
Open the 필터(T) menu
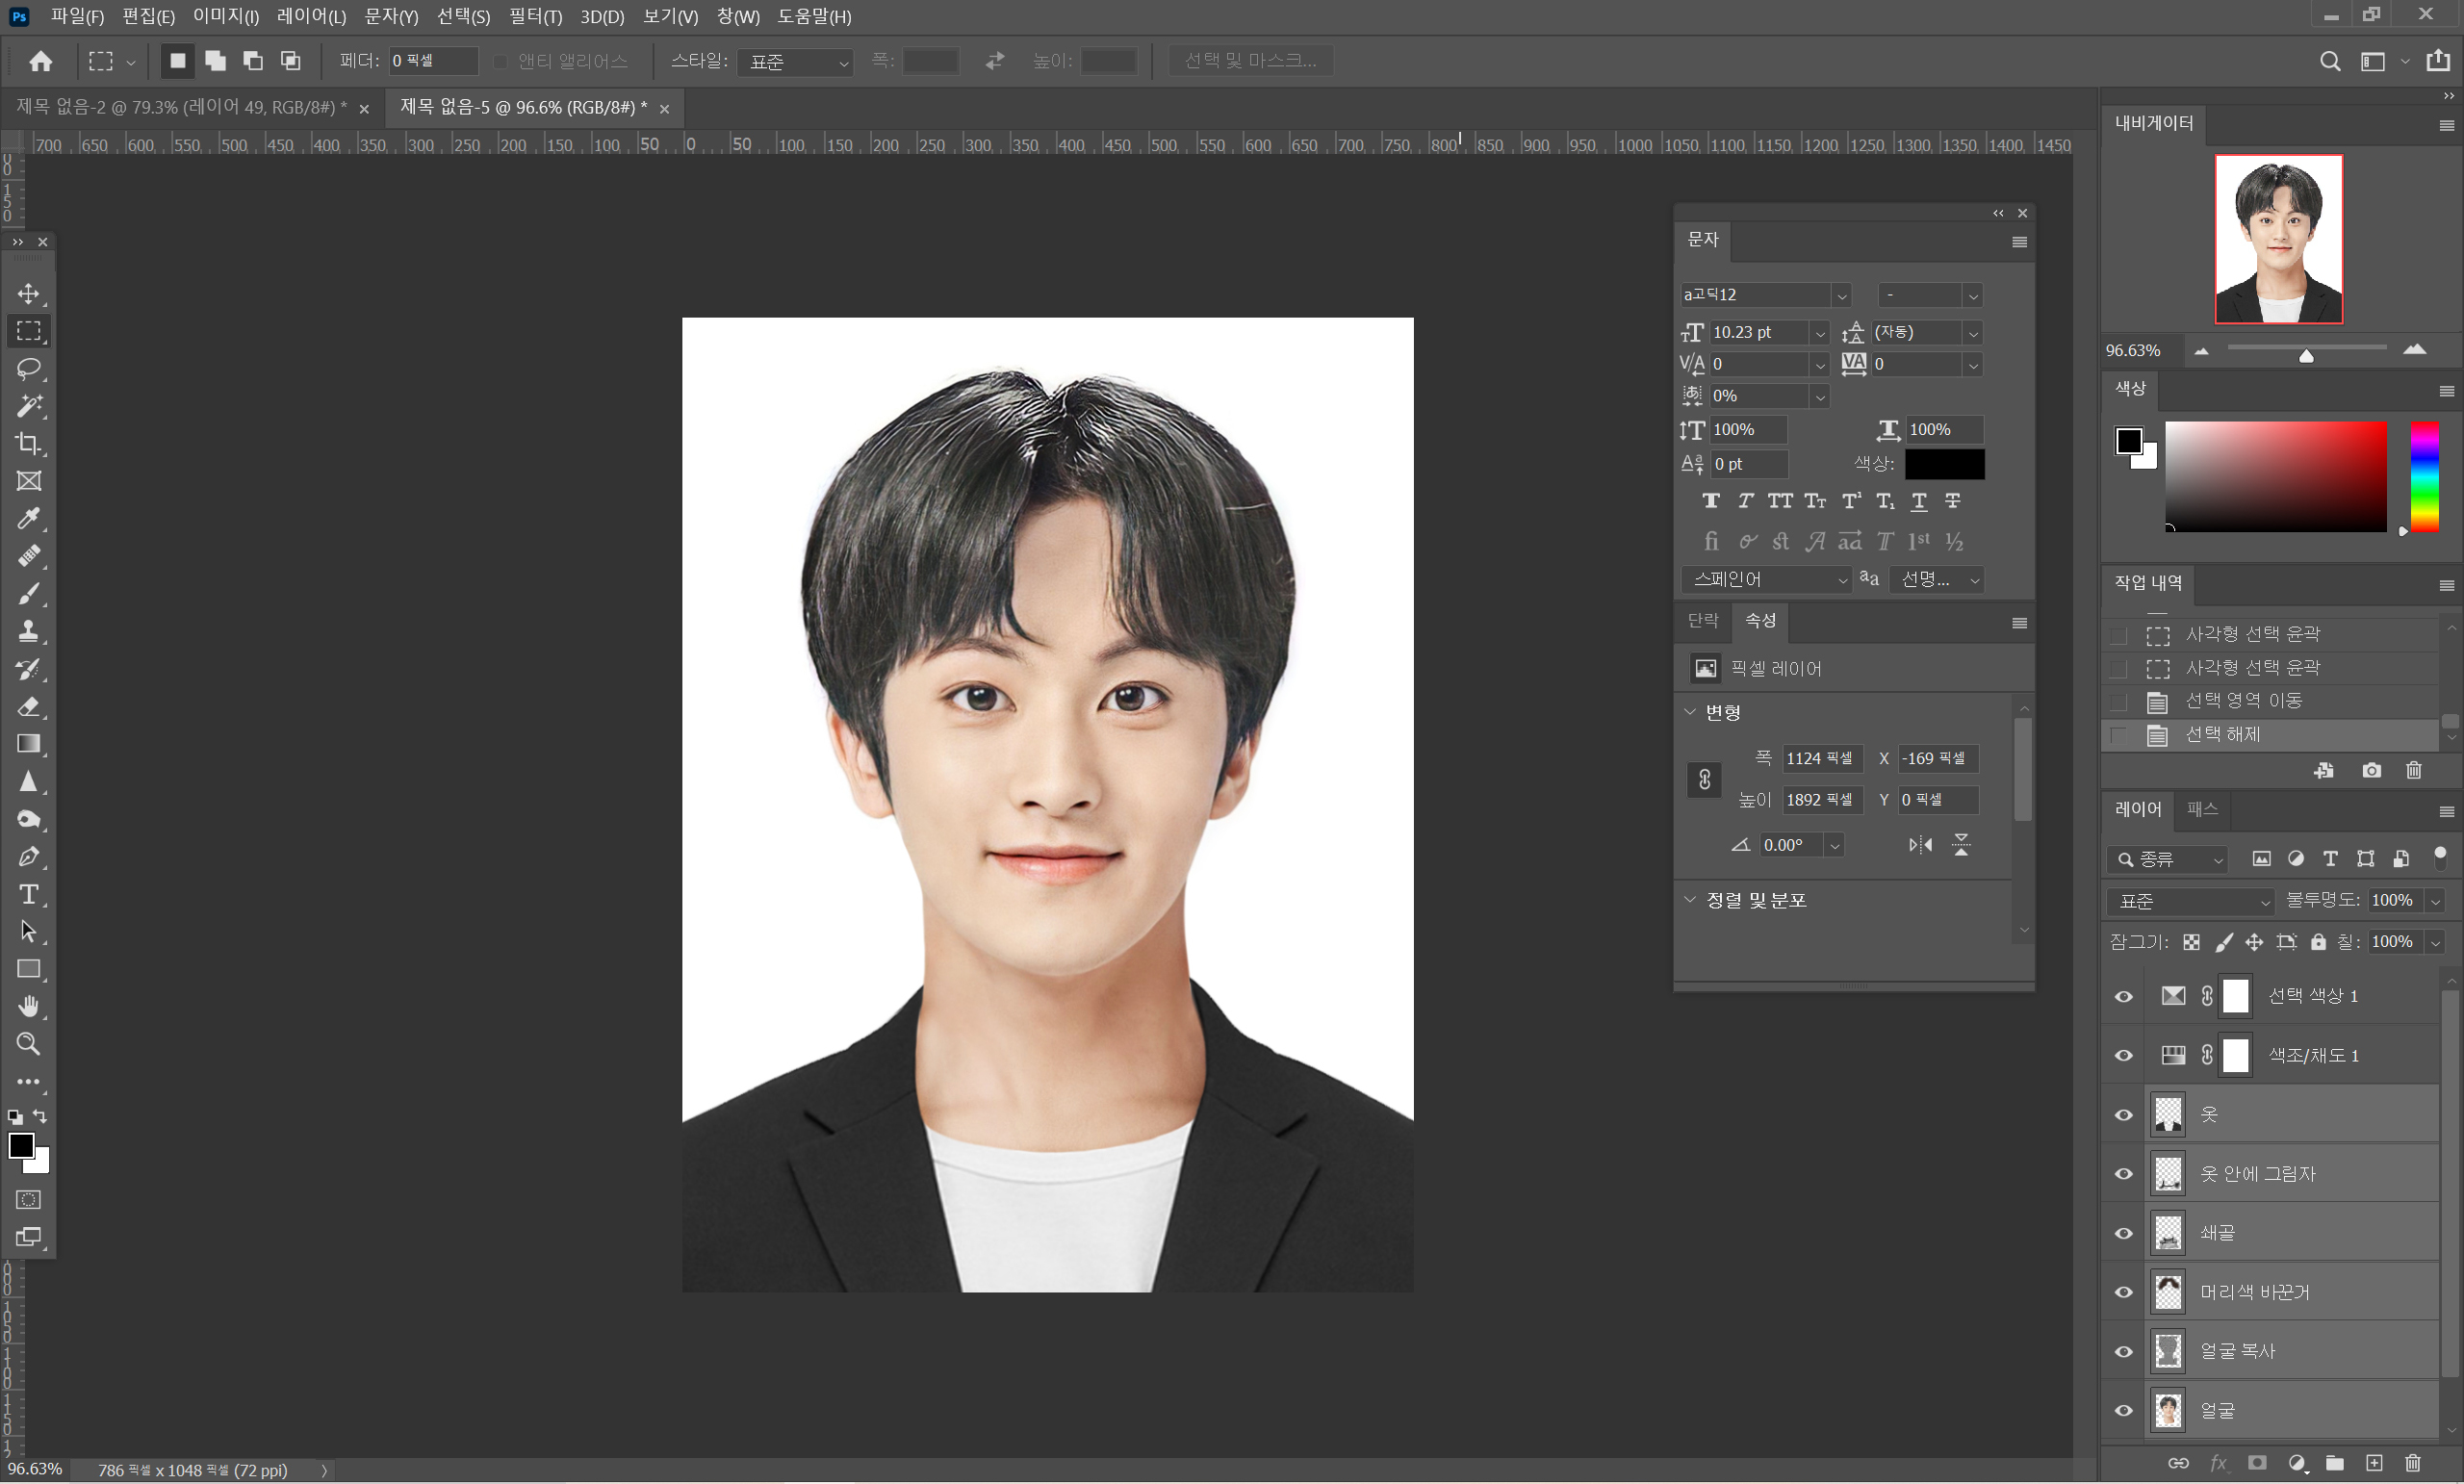pos(535,16)
